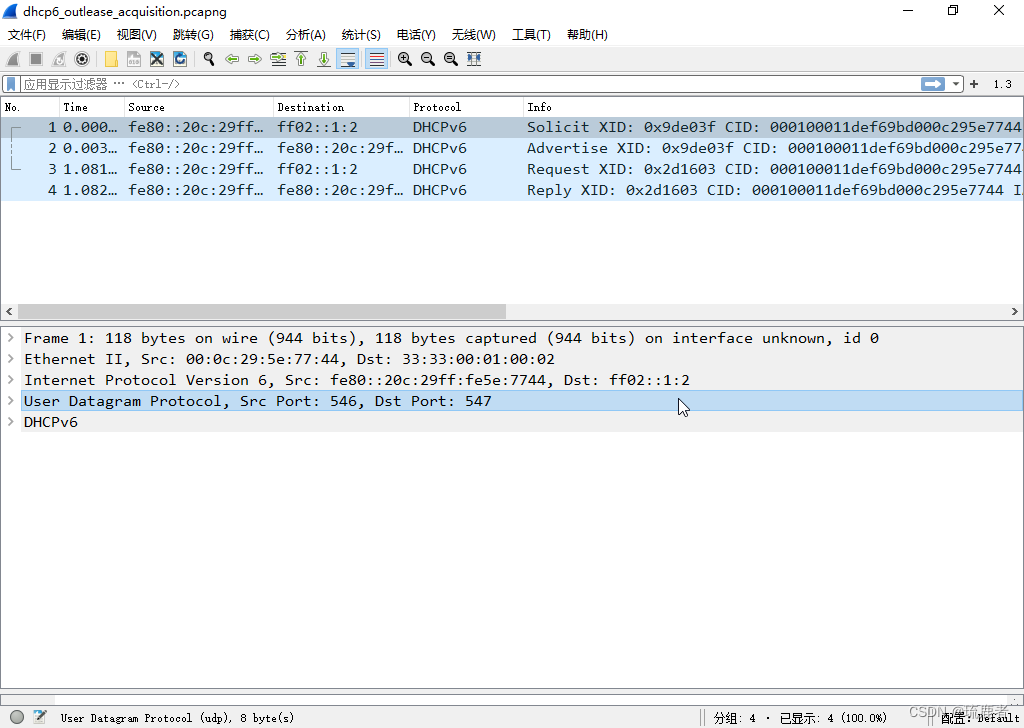Click the packet list scrollbar's right arrow

point(1015,311)
